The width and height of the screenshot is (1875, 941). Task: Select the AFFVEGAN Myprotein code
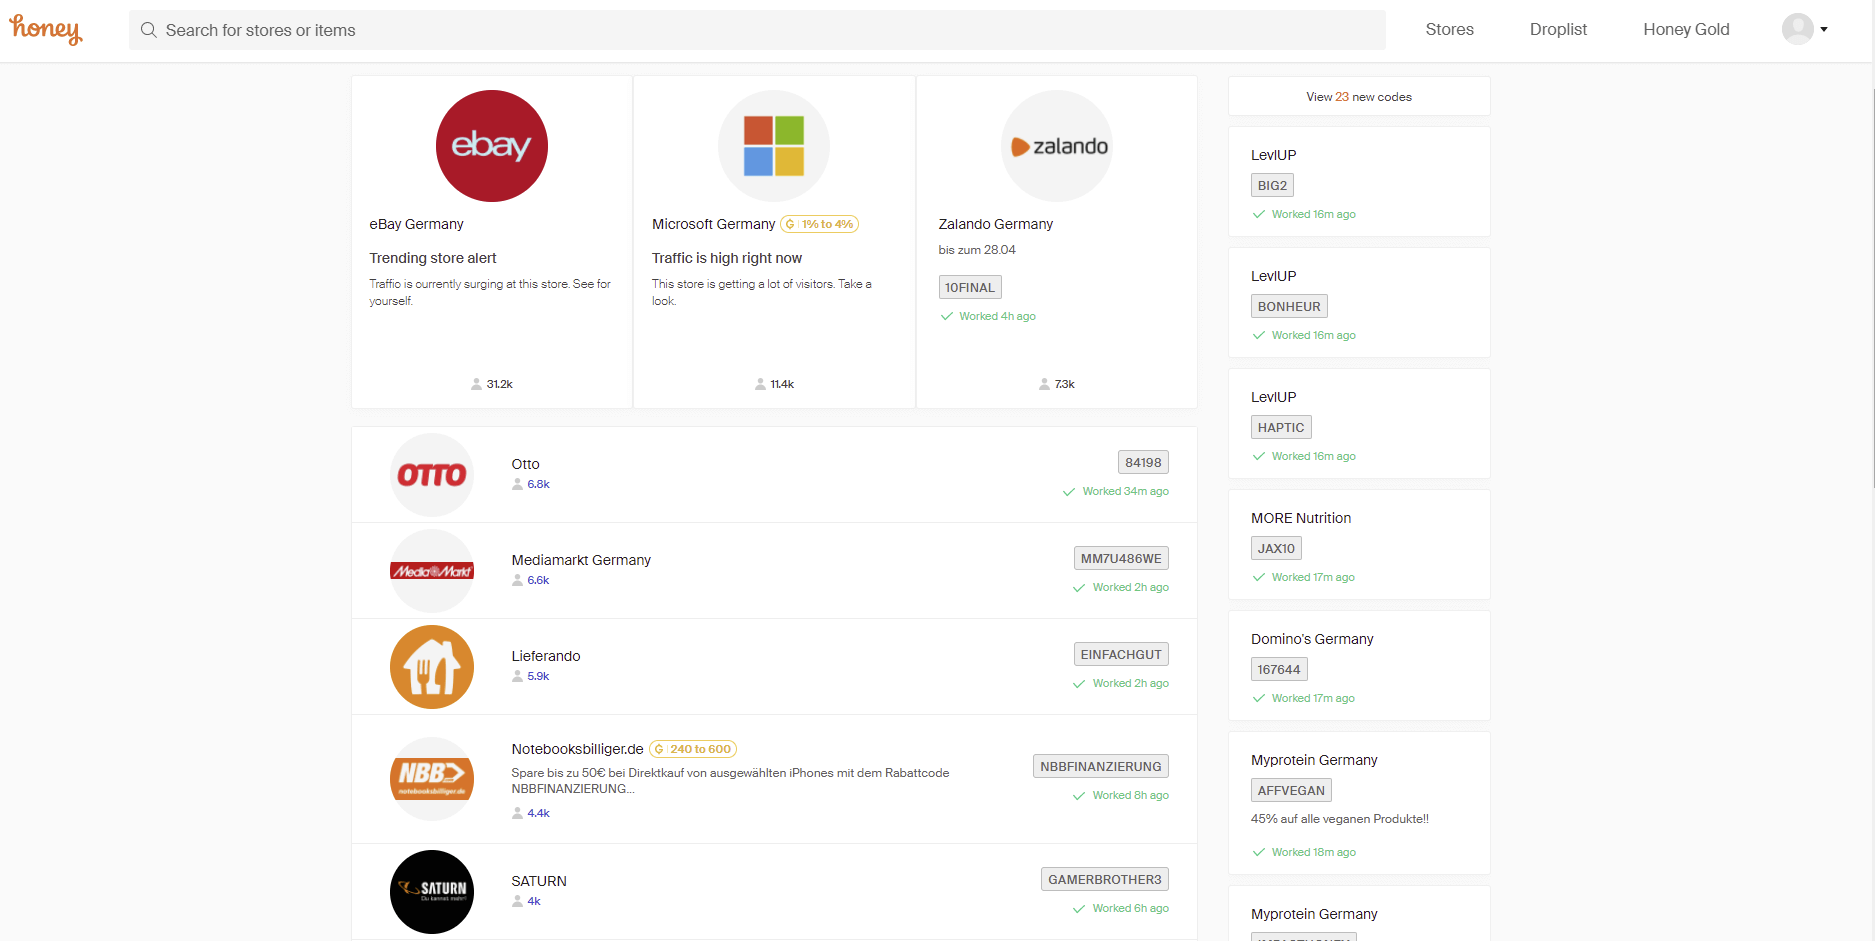(1291, 790)
